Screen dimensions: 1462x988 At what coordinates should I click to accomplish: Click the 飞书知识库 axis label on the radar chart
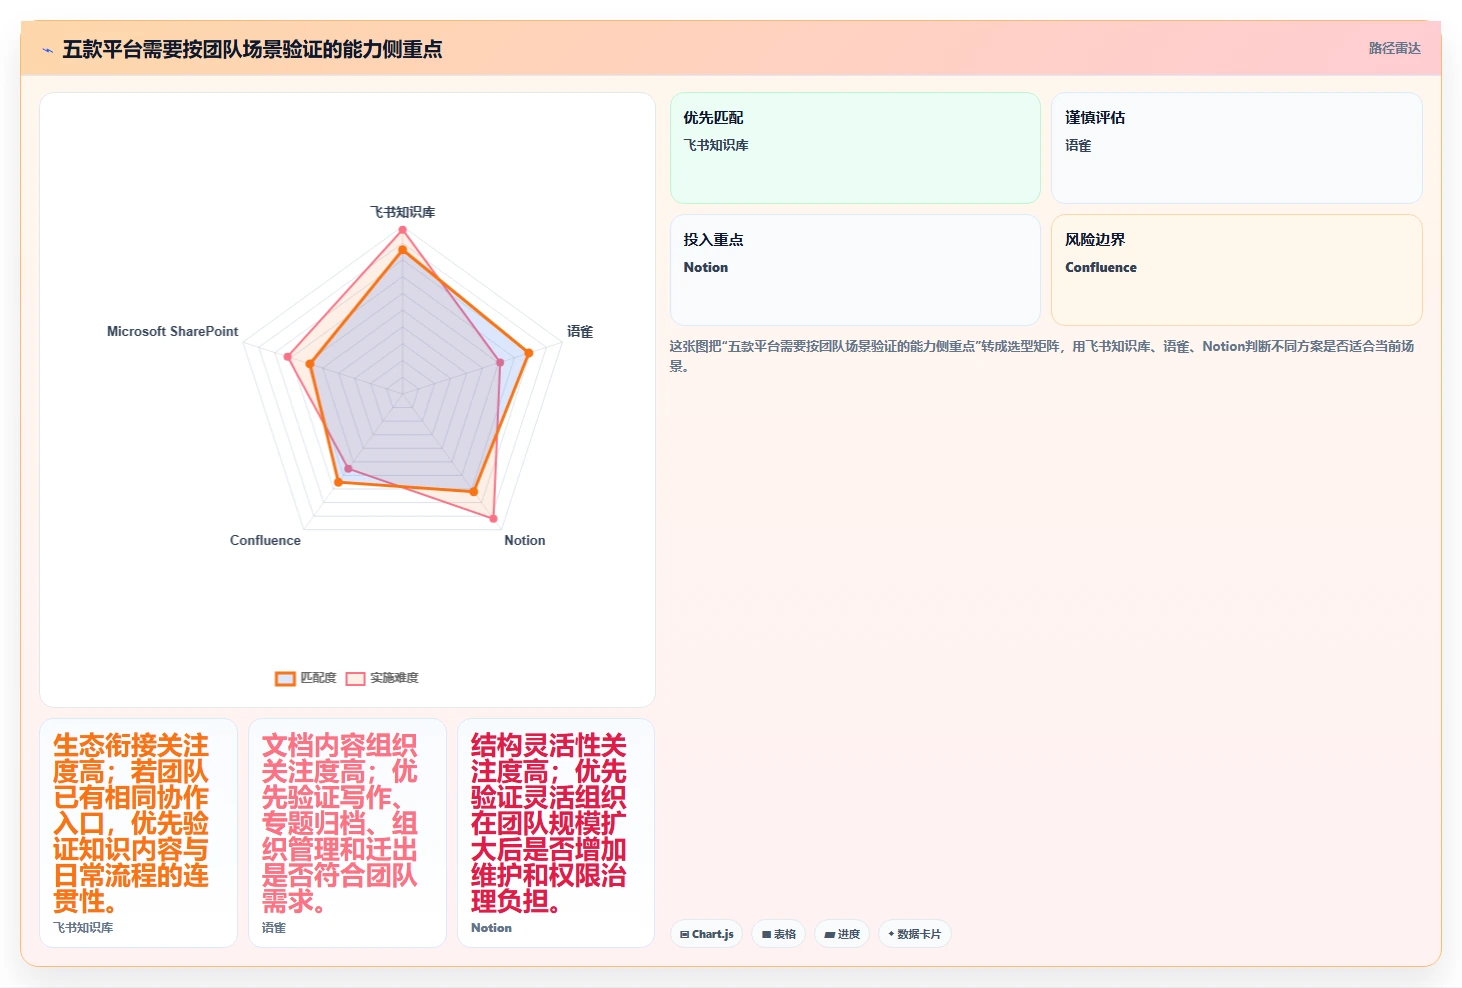click(403, 212)
